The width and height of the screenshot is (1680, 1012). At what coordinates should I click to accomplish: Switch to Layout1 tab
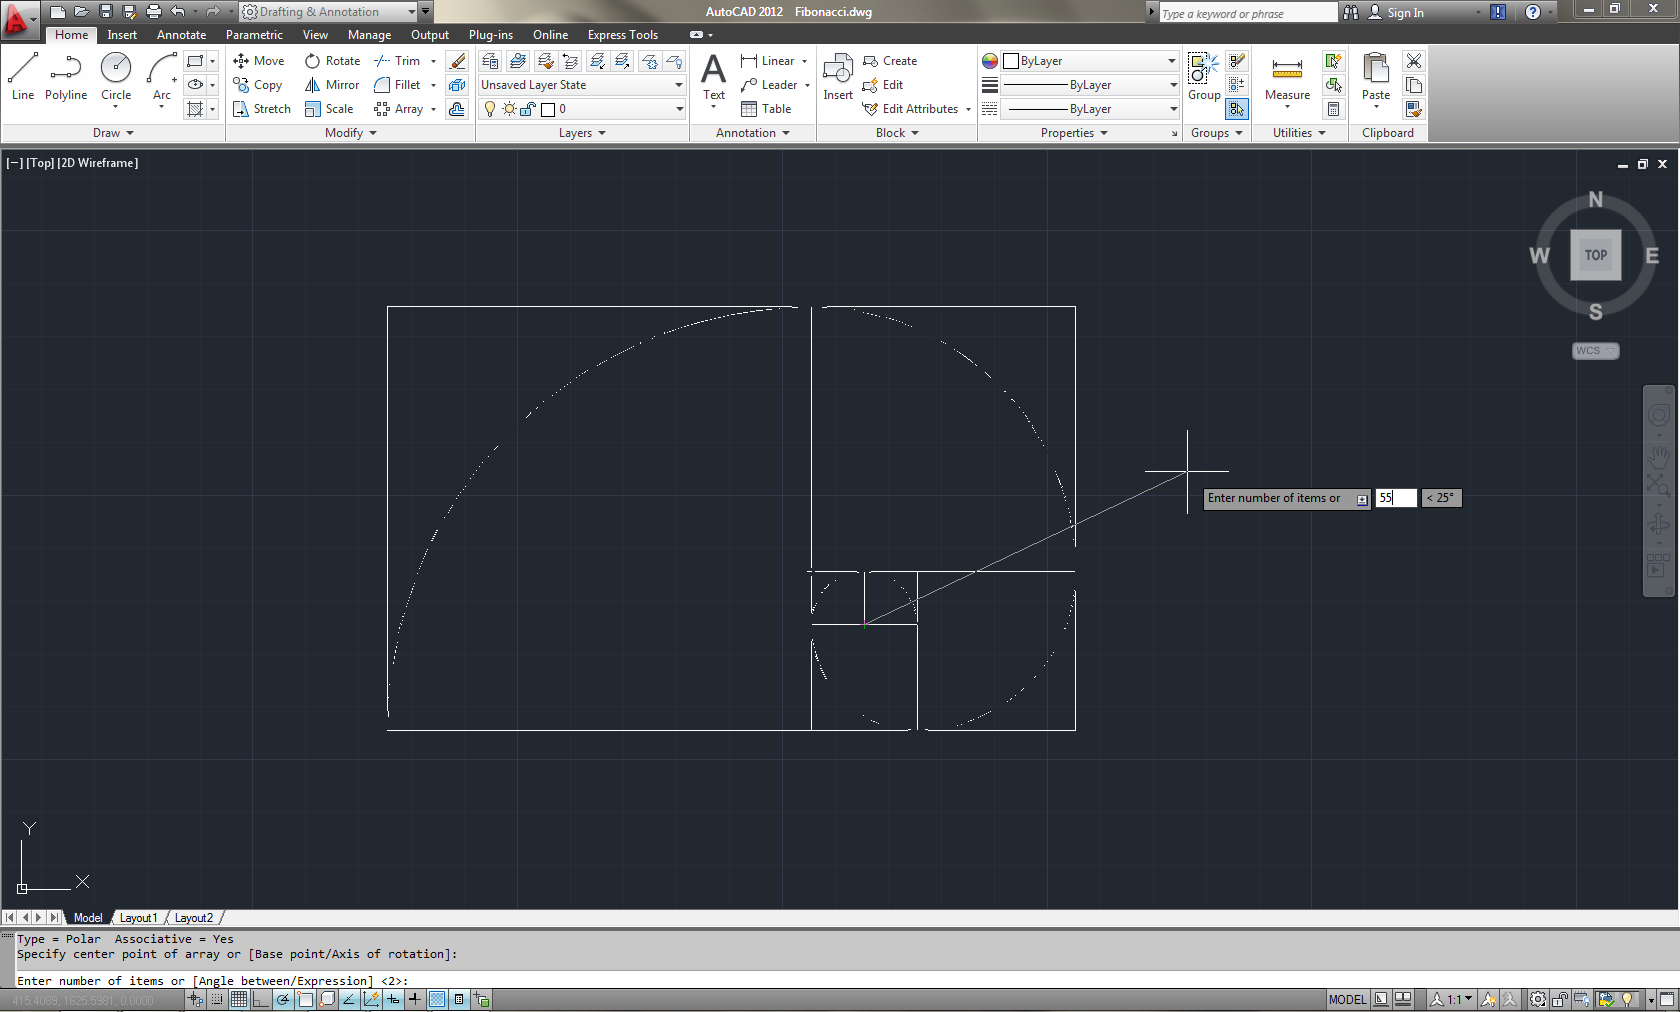[x=138, y=918]
